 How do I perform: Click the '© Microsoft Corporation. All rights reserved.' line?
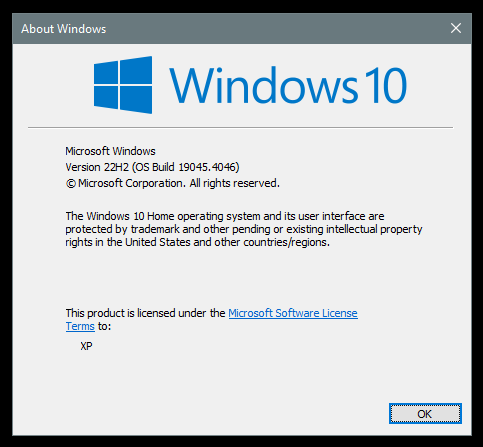click(x=173, y=183)
